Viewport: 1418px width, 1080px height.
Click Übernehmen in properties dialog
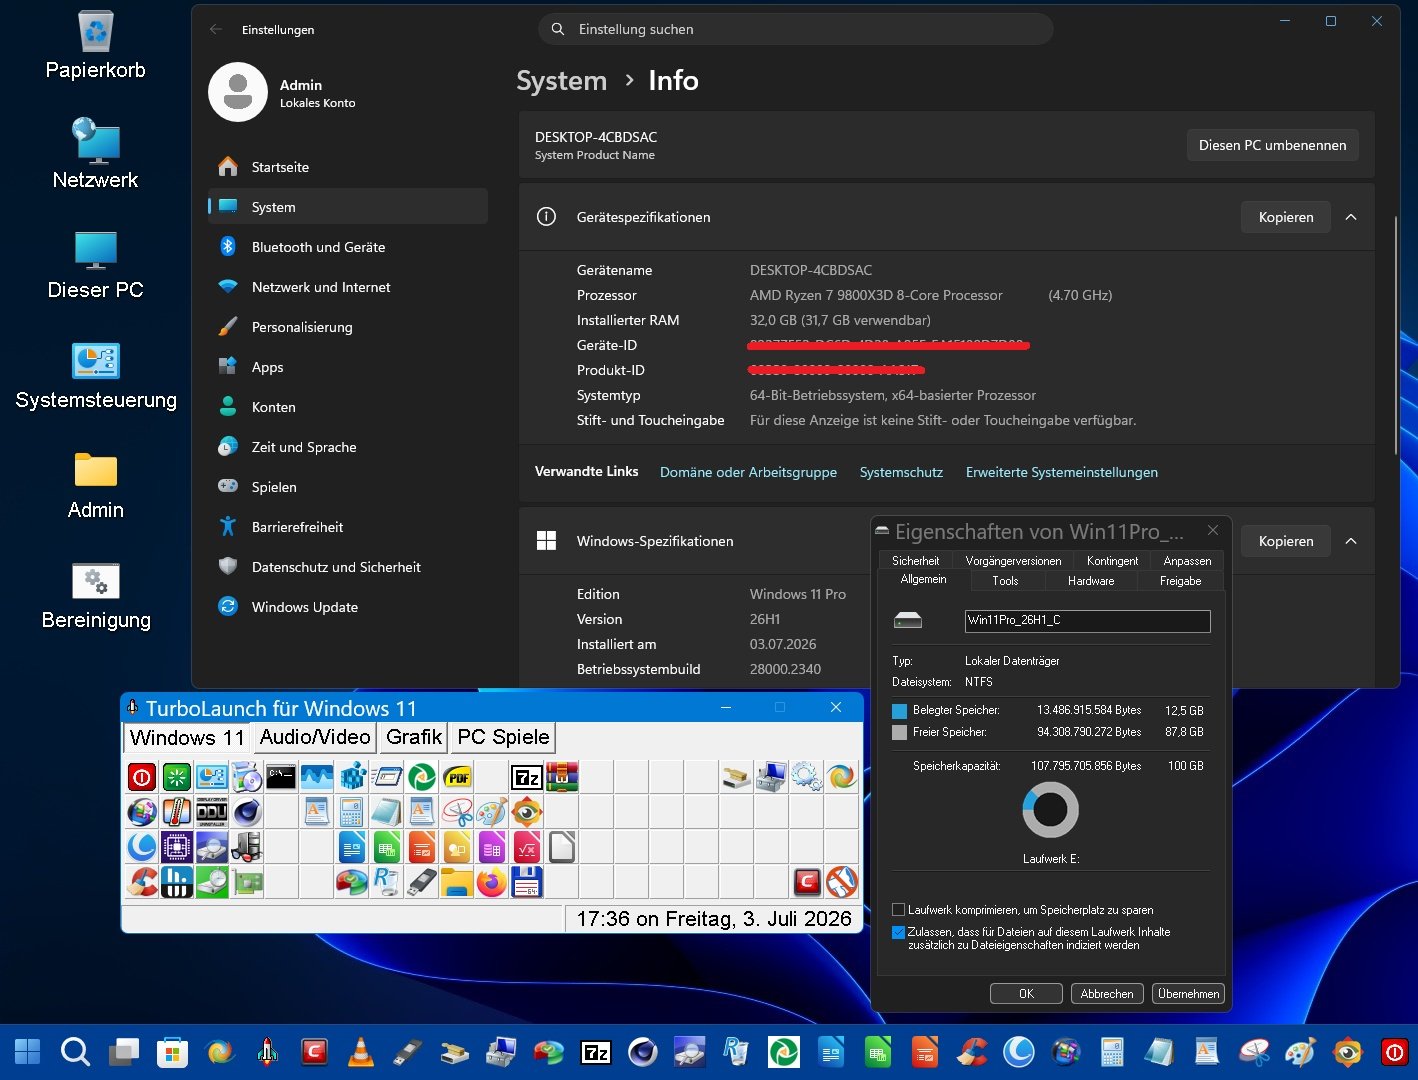[1188, 994]
